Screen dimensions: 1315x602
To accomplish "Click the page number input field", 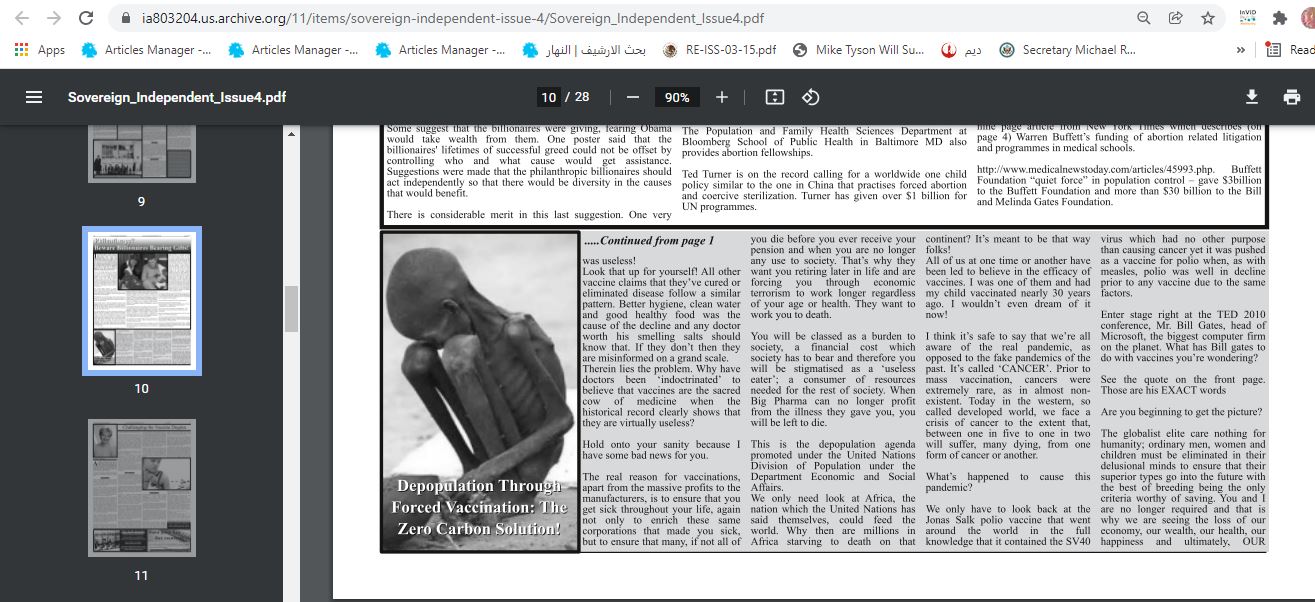I will click(x=548, y=97).
